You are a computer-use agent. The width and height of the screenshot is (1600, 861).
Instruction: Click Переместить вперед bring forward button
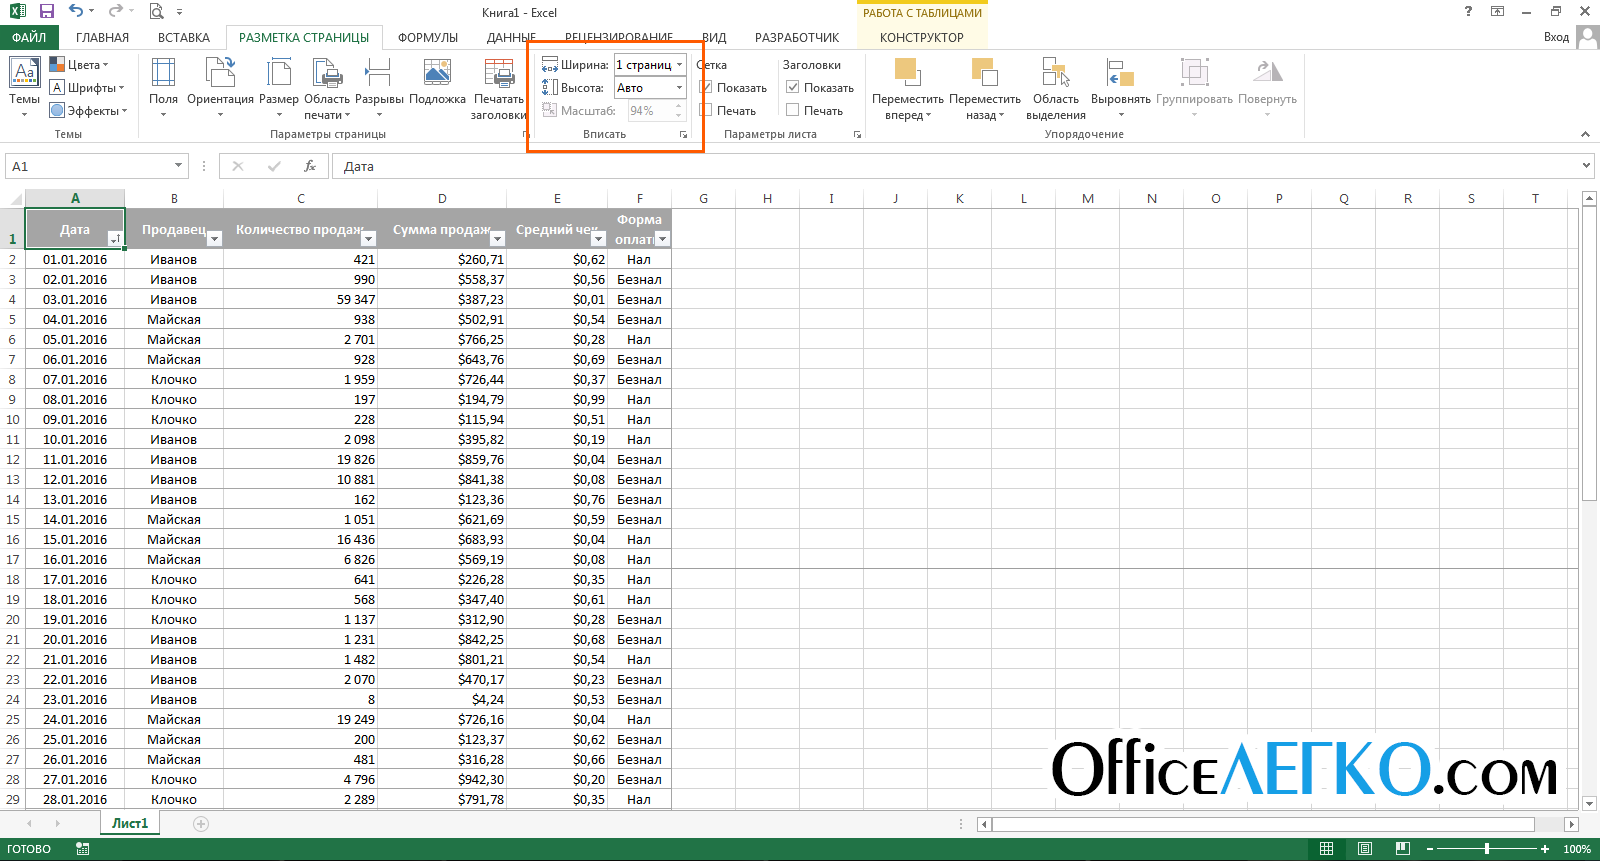[x=907, y=88]
